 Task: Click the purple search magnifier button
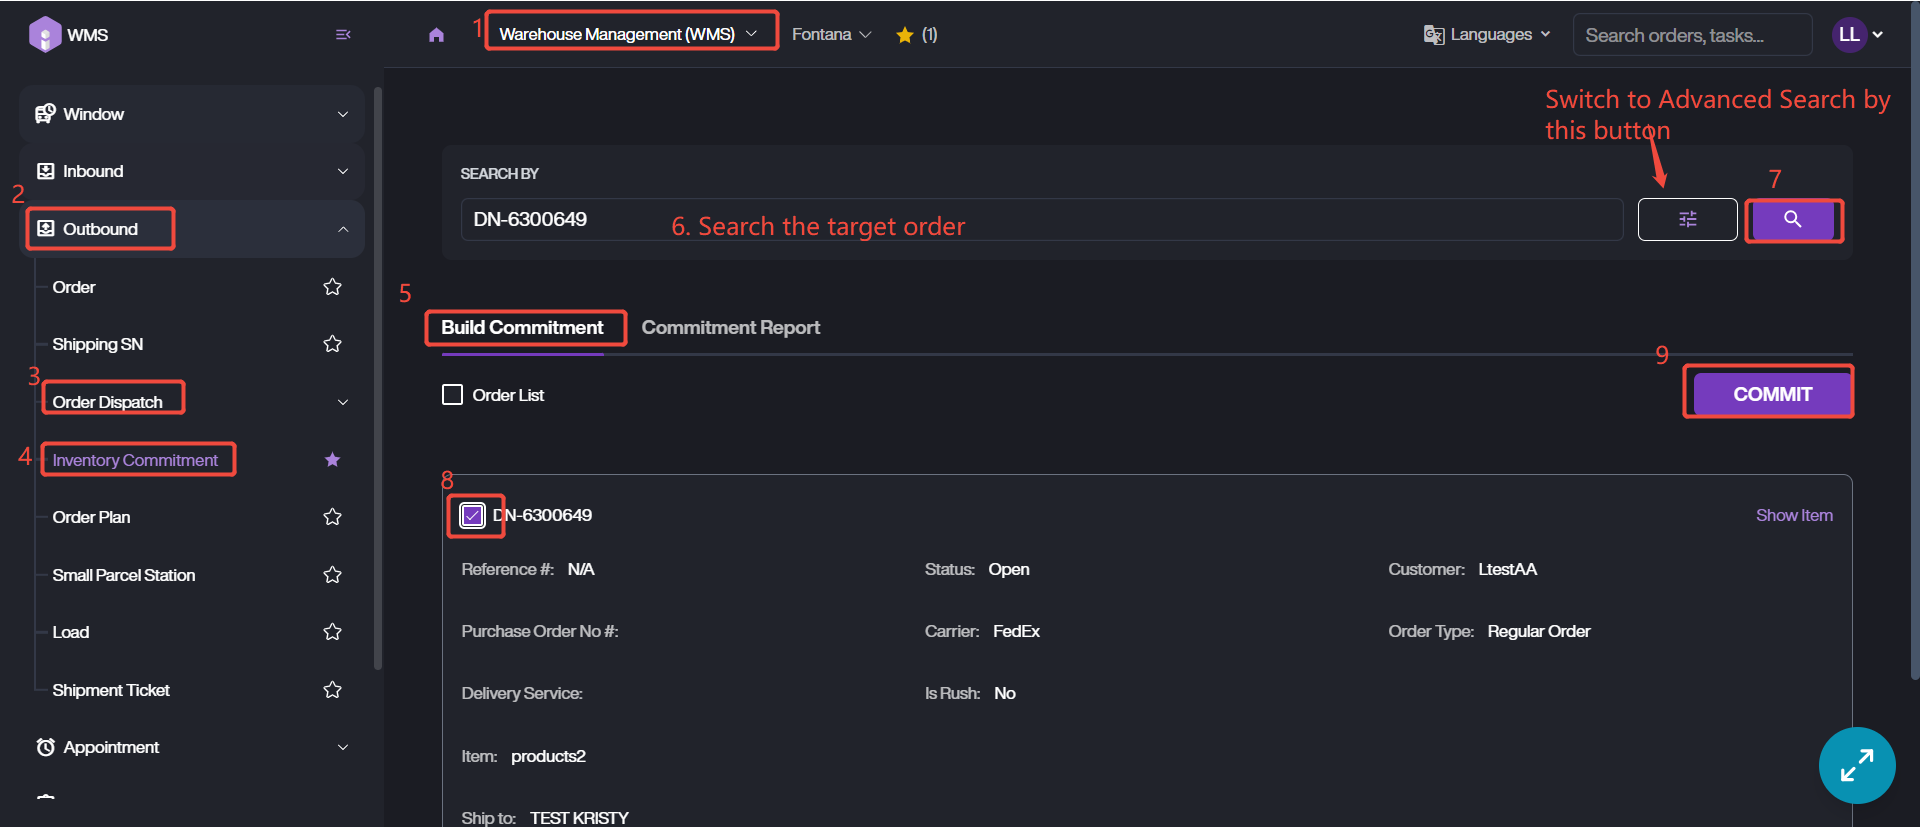1793,220
